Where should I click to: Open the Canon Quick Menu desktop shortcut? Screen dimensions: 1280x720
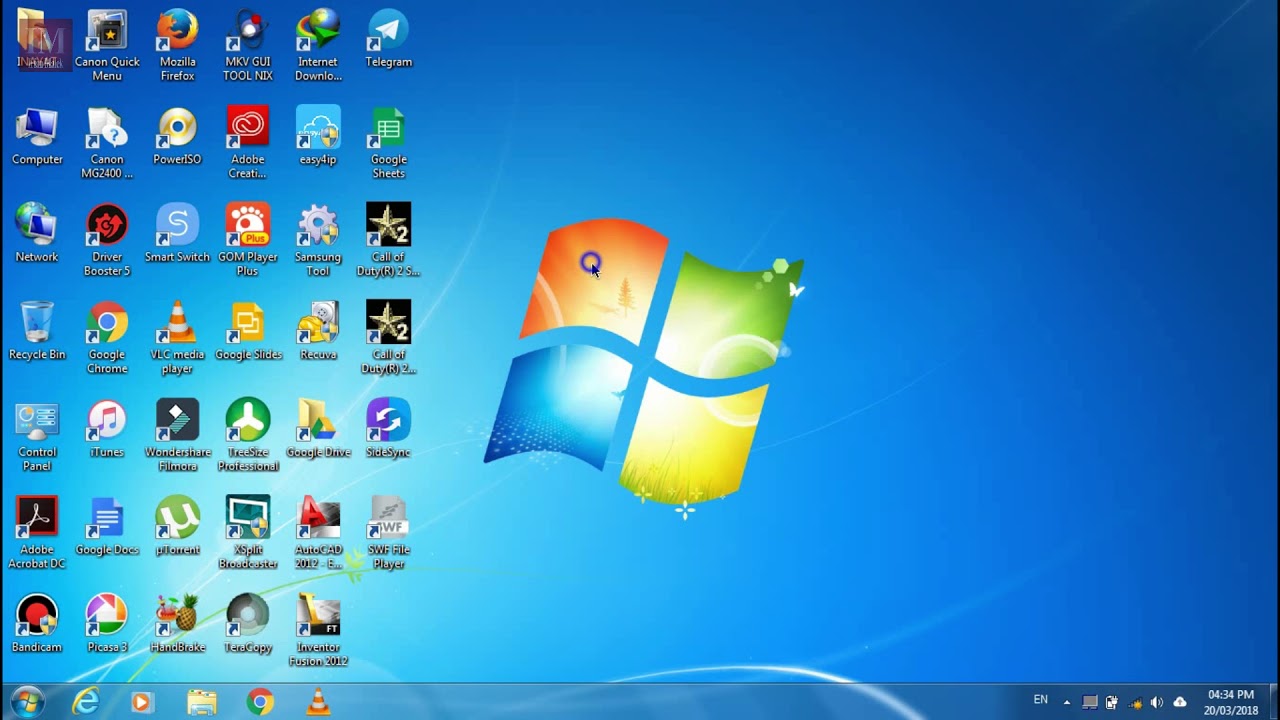[107, 45]
